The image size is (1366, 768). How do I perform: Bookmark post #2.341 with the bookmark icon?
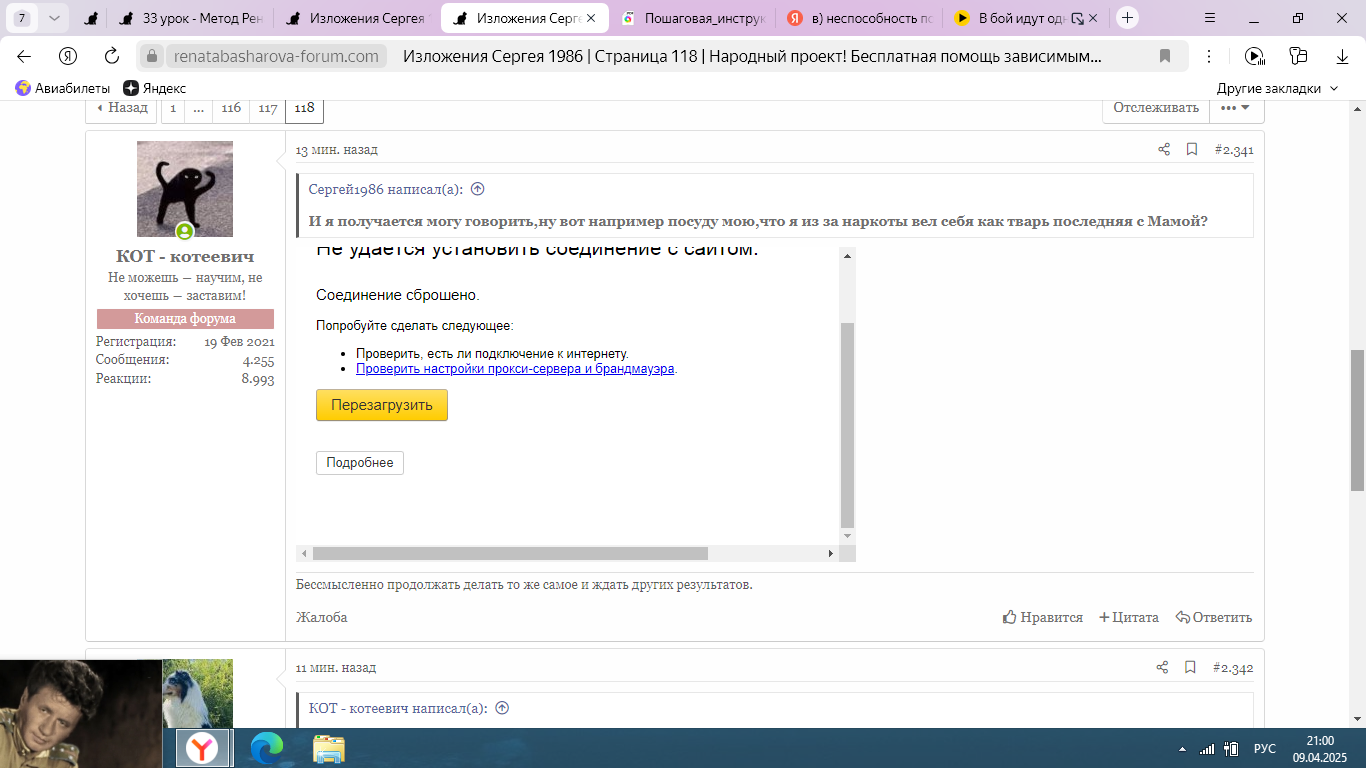tap(1192, 150)
